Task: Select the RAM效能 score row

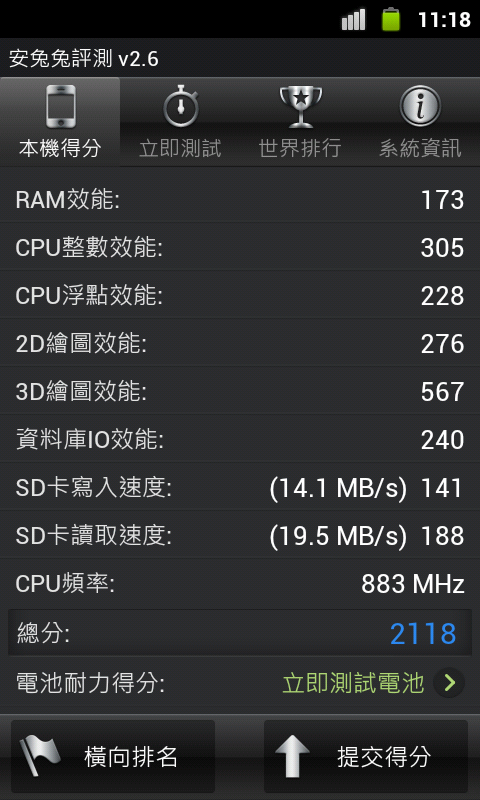Action: (x=240, y=199)
